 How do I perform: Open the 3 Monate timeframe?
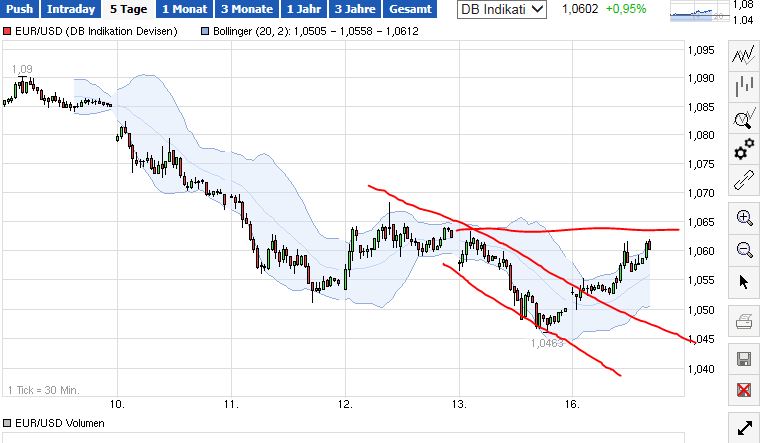[x=247, y=9]
